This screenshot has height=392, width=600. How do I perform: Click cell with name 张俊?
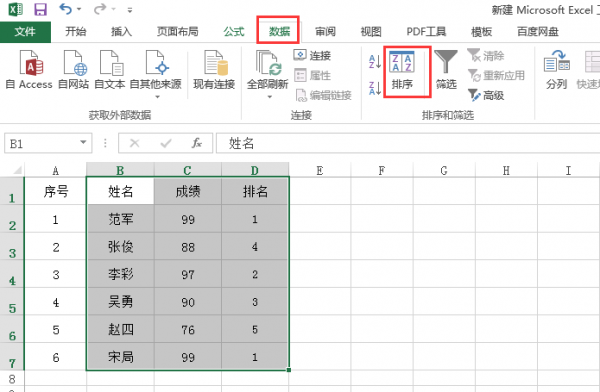[x=121, y=247]
